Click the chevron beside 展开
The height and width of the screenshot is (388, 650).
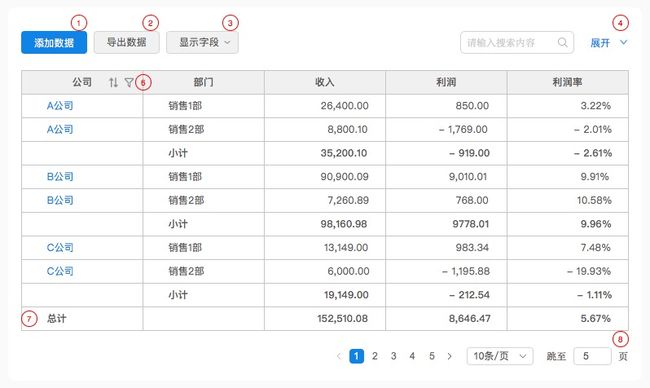point(623,42)
